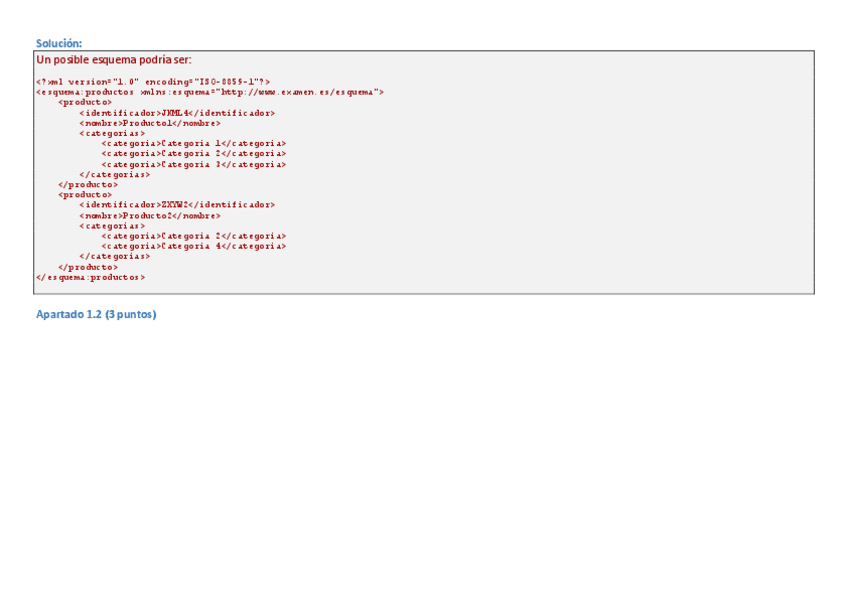Viewport: 848px width, 599px height.
Task: Click the closing </esquema:productos> tag
Action: [90, 277]
